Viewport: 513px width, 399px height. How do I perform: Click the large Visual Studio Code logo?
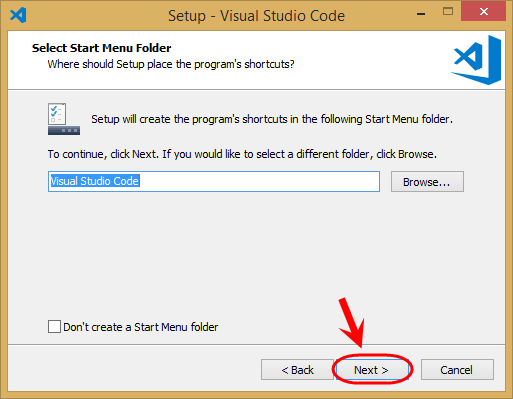coord(476,60)
